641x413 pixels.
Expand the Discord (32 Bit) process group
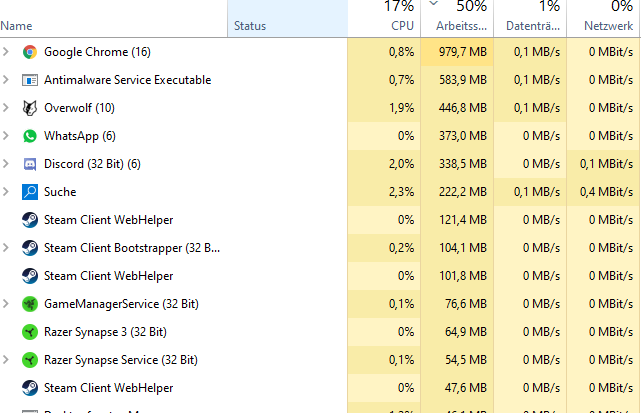pyautogui.click(x=6, y=164)
